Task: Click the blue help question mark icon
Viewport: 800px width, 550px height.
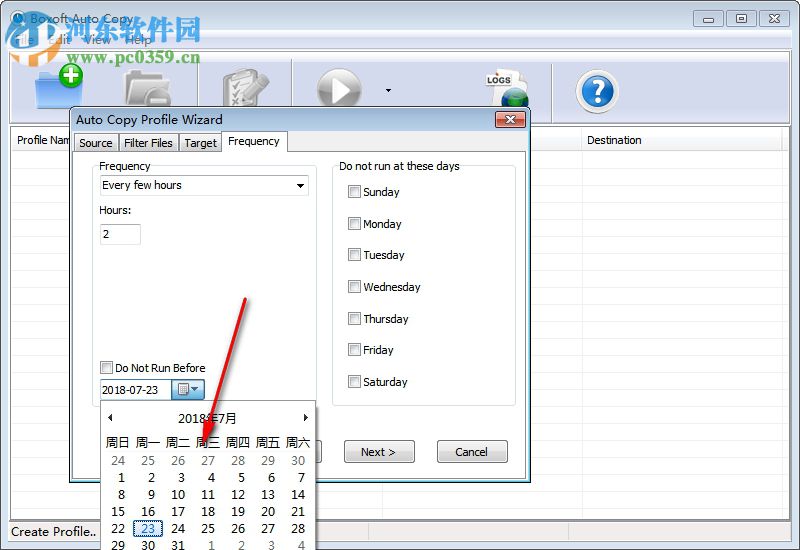Action: (x=597, y=91)
